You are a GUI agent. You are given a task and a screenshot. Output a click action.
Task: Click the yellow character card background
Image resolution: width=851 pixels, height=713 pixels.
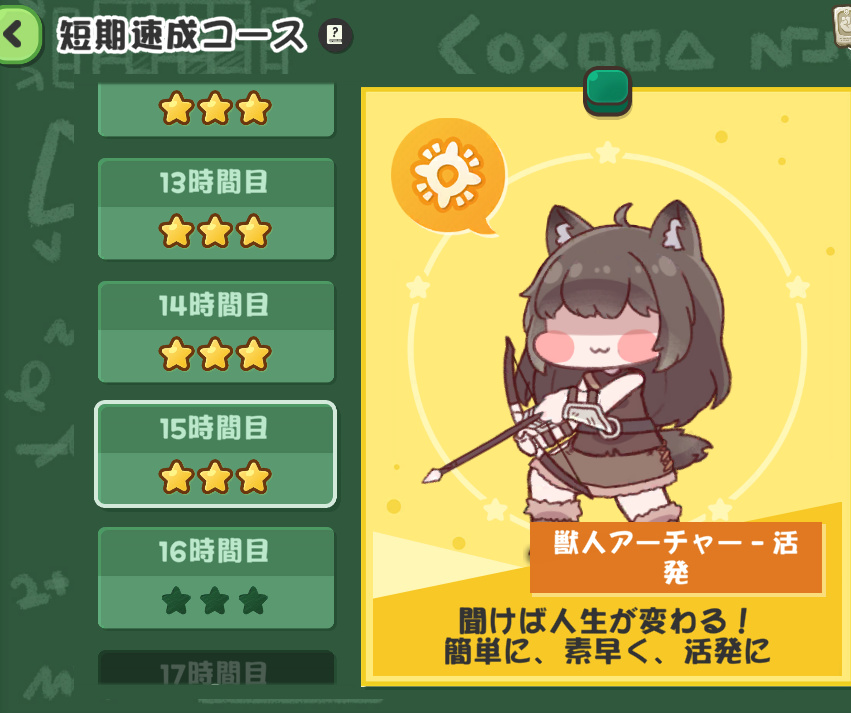(x=606, y=386)
